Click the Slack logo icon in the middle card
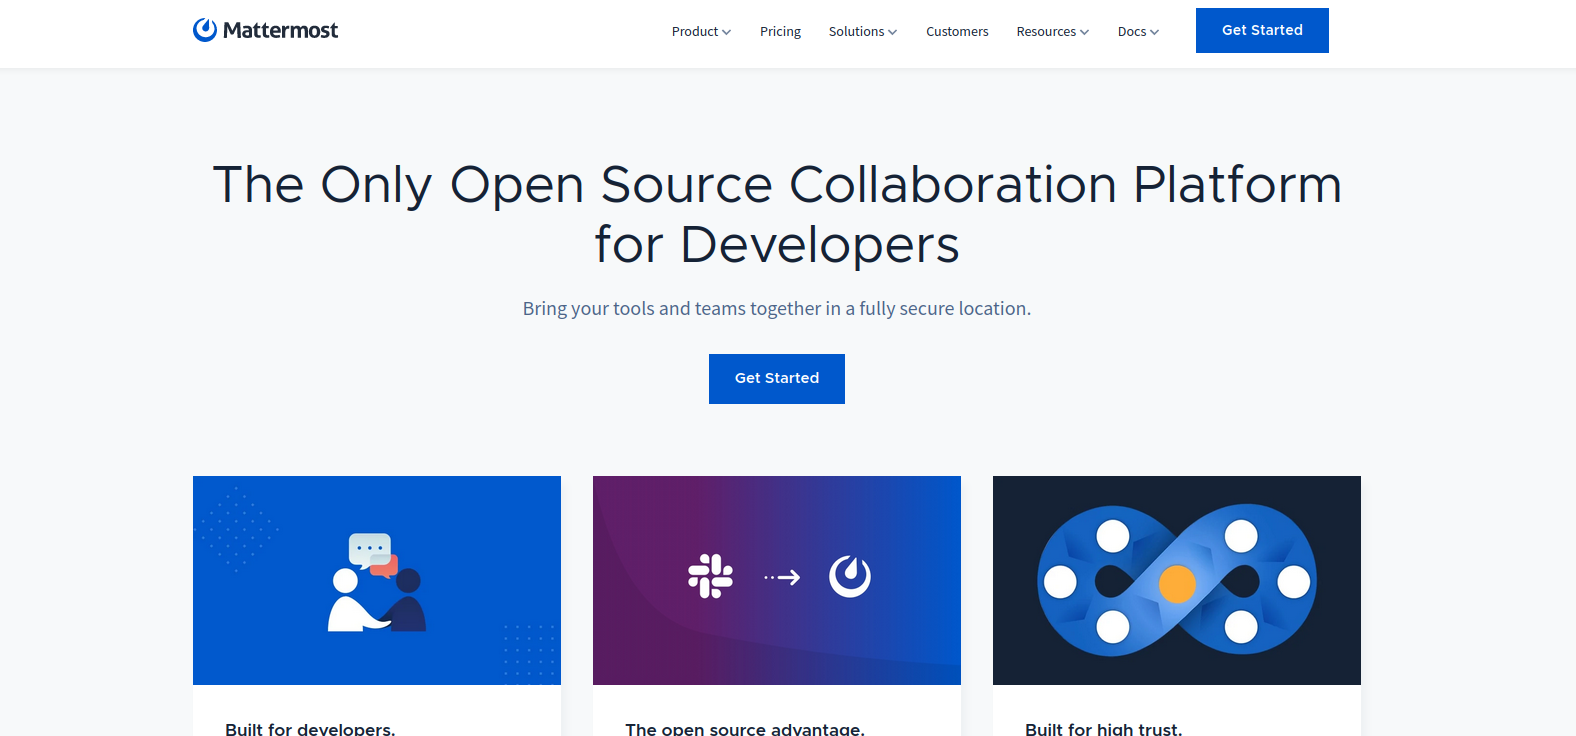The width and height of the screenshot is (1576, 736). pyautogui.click(x=710, y=576)
